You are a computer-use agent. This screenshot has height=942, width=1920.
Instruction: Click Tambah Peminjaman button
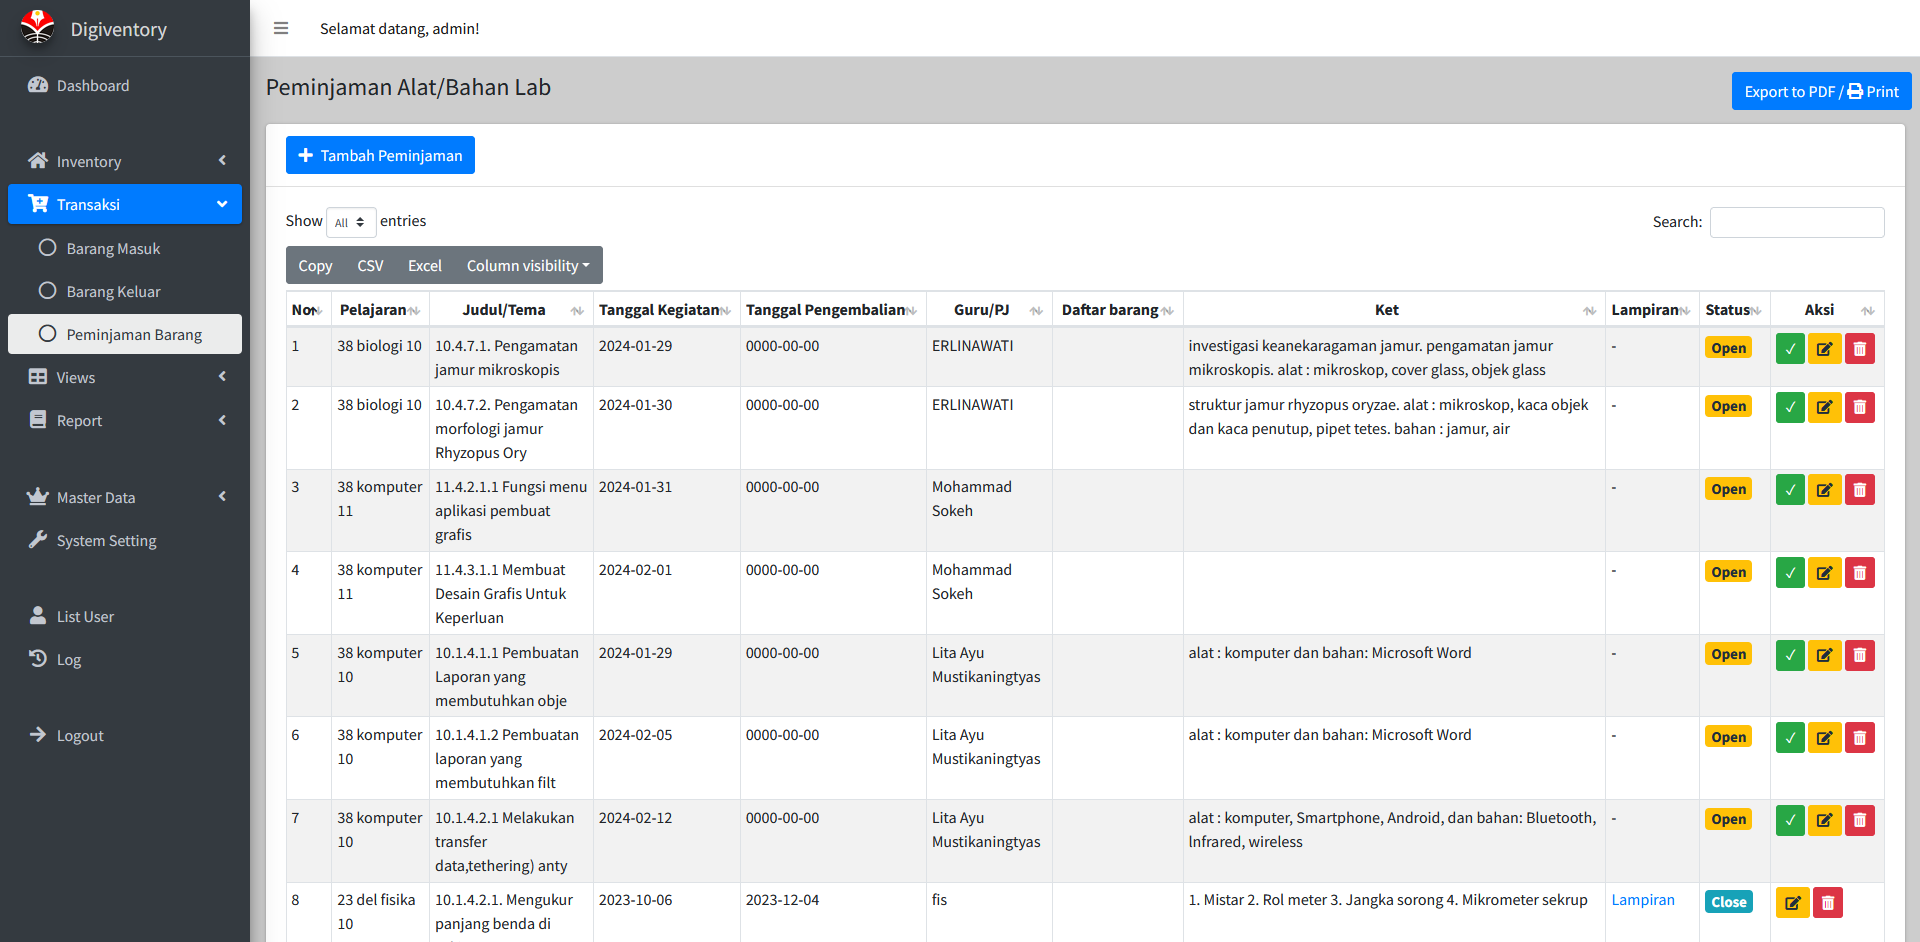click(380, 155)
